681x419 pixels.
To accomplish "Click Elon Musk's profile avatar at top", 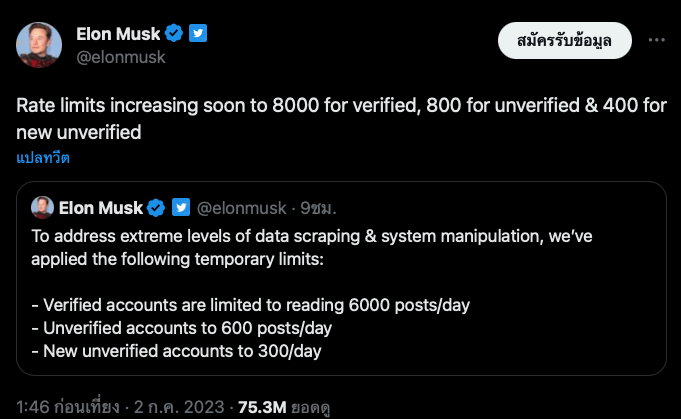I will coord(39,45).
